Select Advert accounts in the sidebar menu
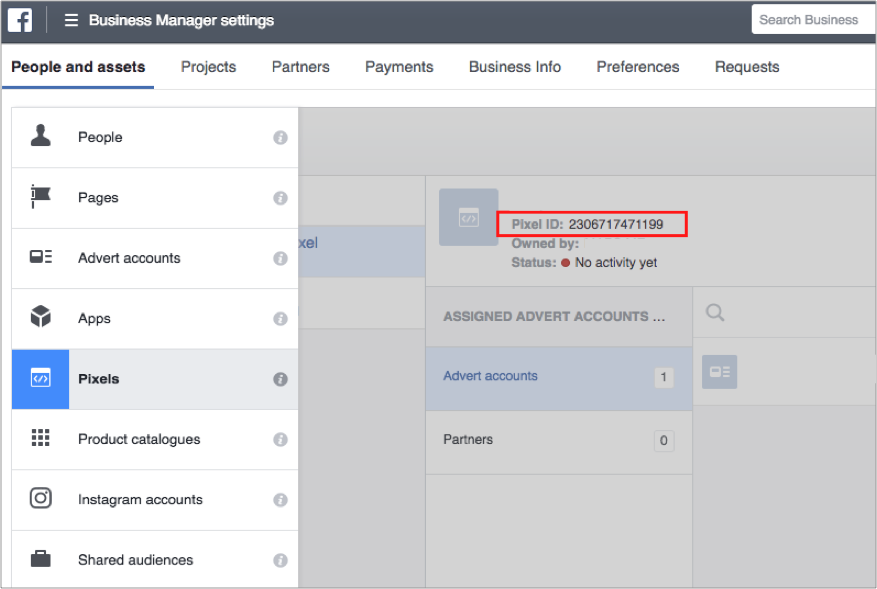877x589 pixels. pos(155,258)
